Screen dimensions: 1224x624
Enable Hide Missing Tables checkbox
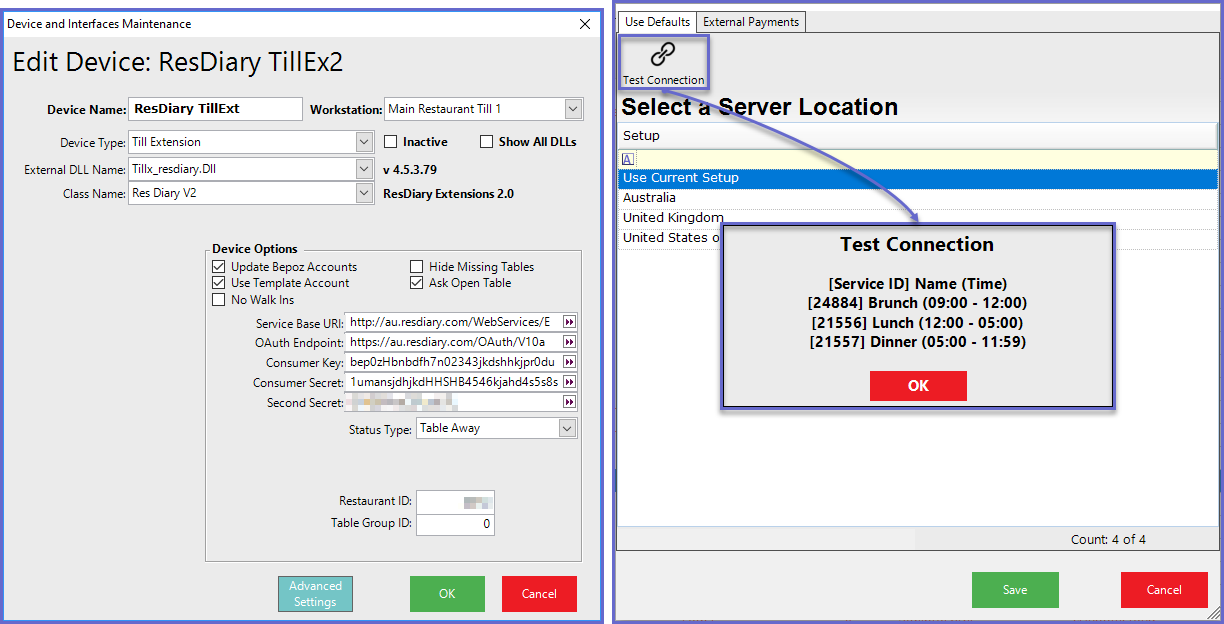point(417,267)
